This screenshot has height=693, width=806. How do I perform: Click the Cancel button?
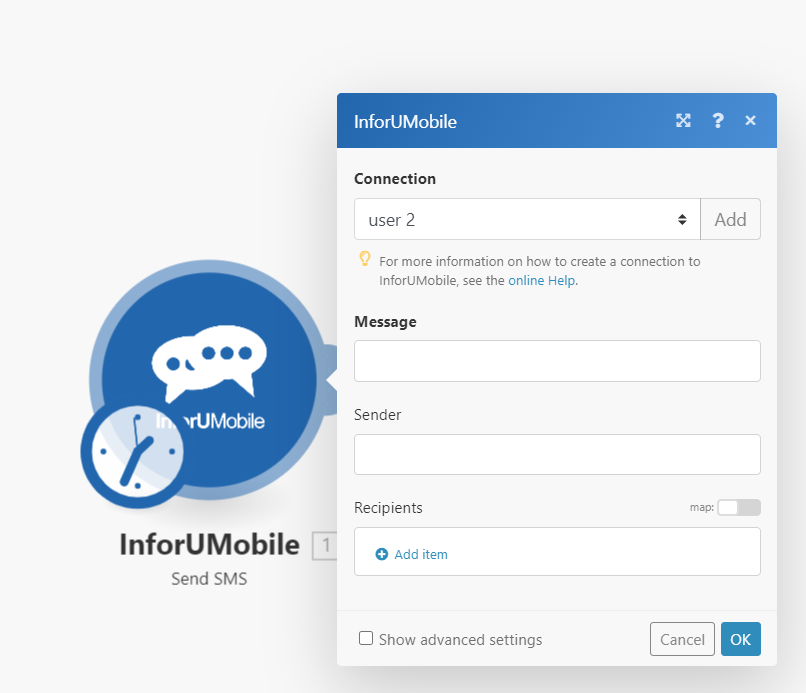pyautogui.click(x=682, y=639)
